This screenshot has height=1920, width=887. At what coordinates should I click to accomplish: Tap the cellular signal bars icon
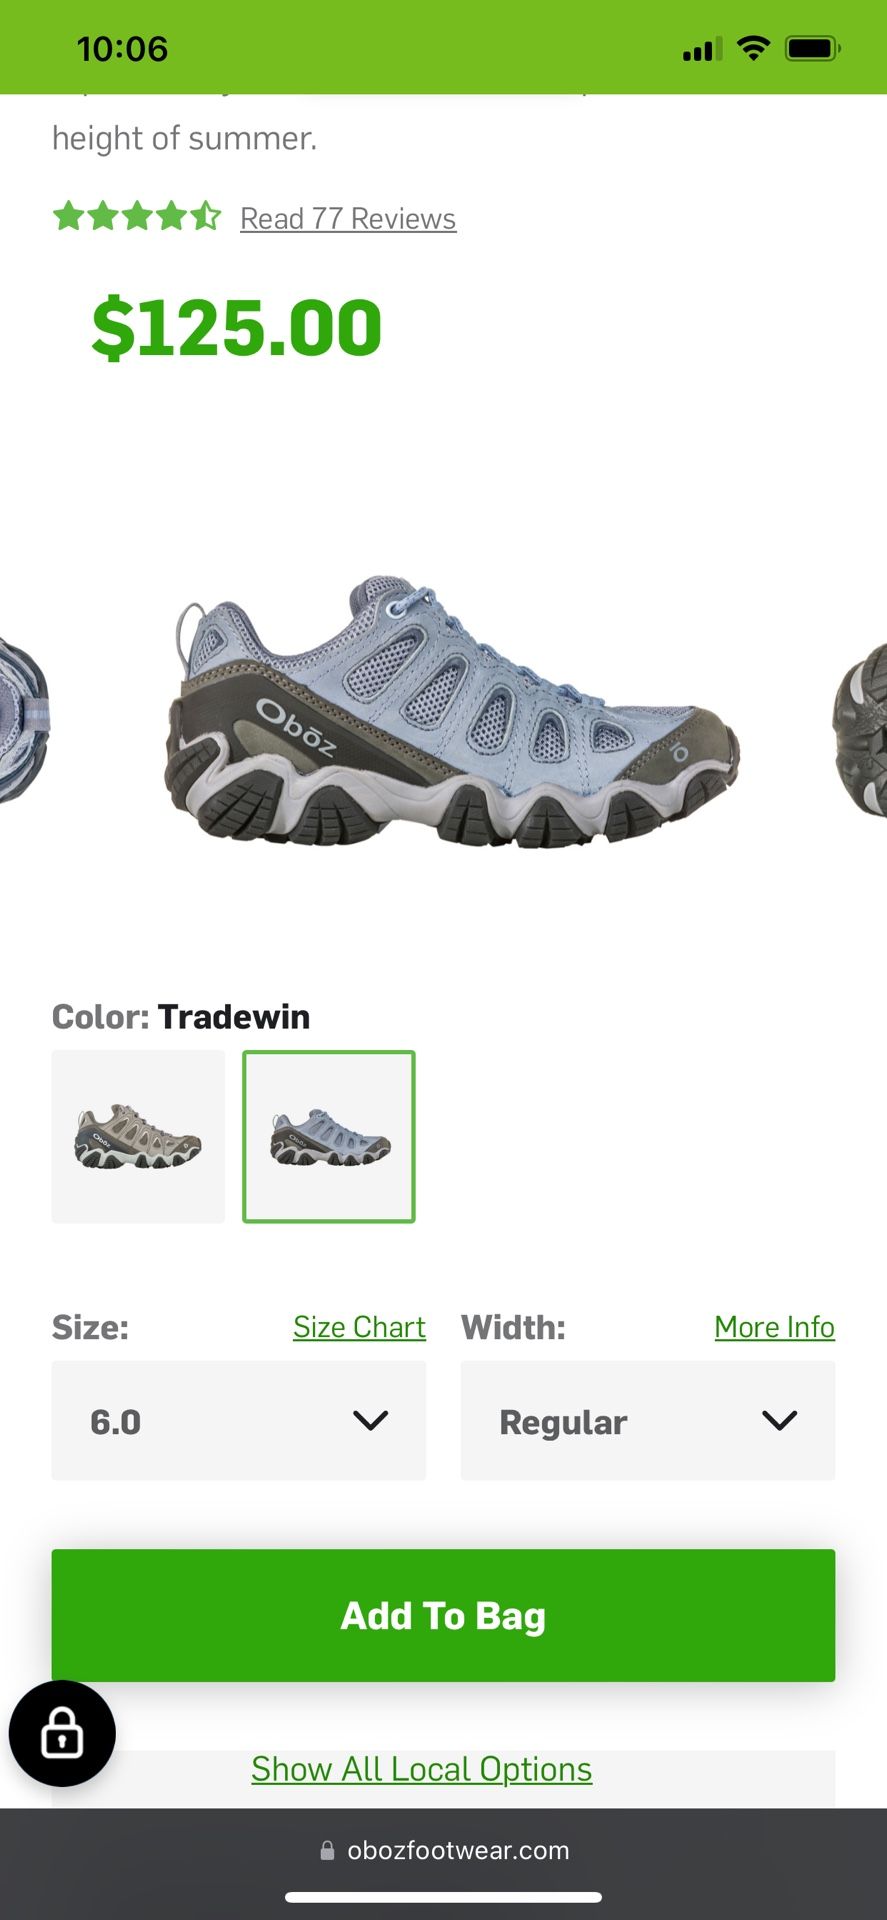[x=702, y=49]
